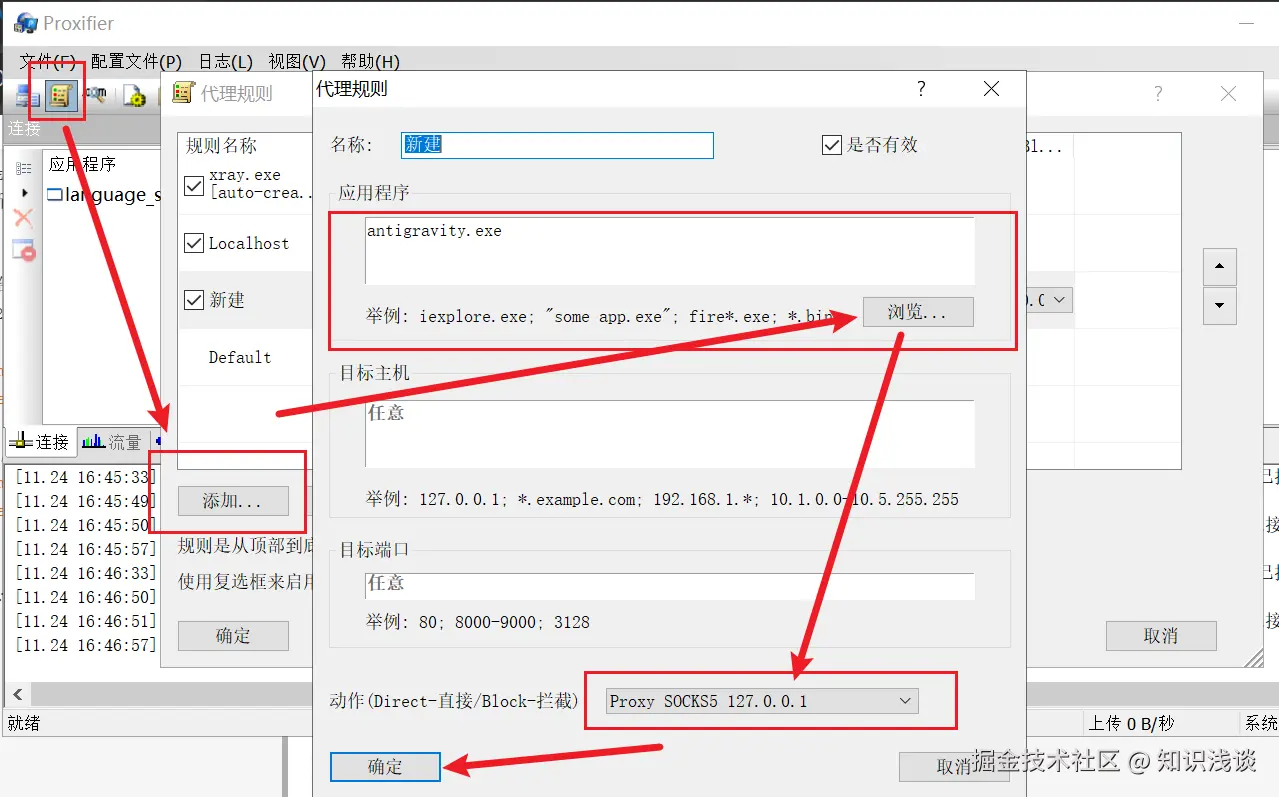1279x797 pixels.
Task: Click 取消 in the rules list window
Action: coord(1161,636)
